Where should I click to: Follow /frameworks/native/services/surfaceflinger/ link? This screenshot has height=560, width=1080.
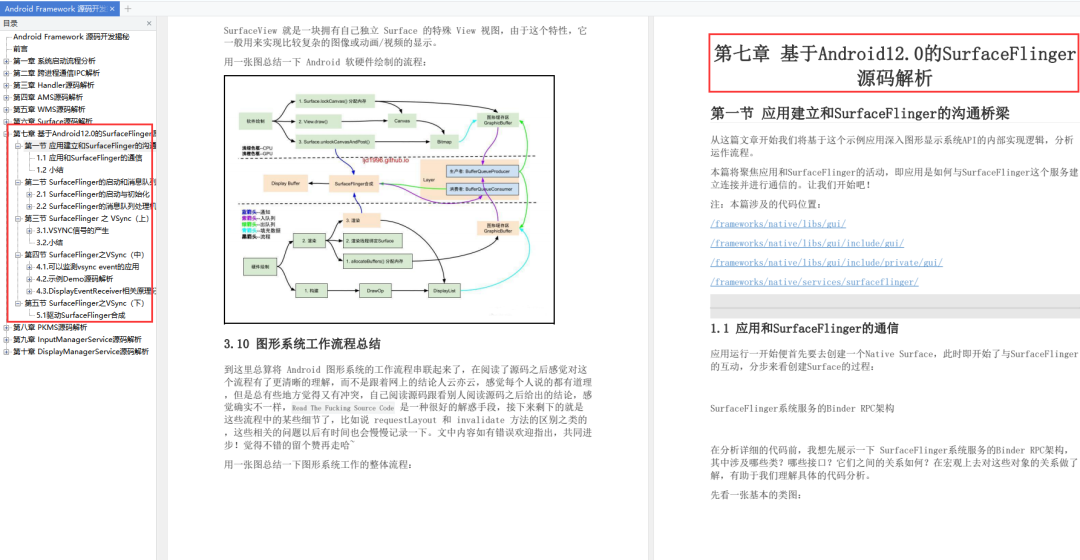coord(814,282)
